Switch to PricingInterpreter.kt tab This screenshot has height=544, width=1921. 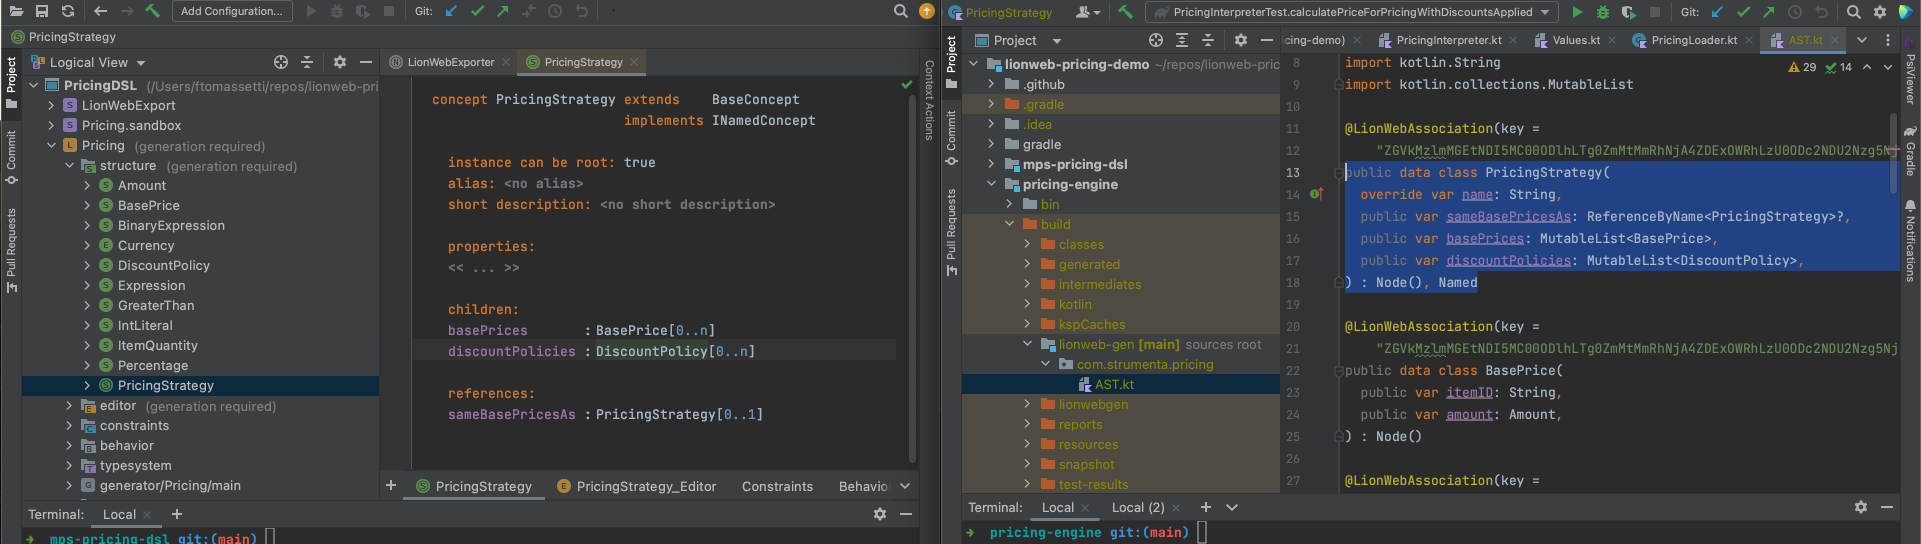tap(1448, 40)
